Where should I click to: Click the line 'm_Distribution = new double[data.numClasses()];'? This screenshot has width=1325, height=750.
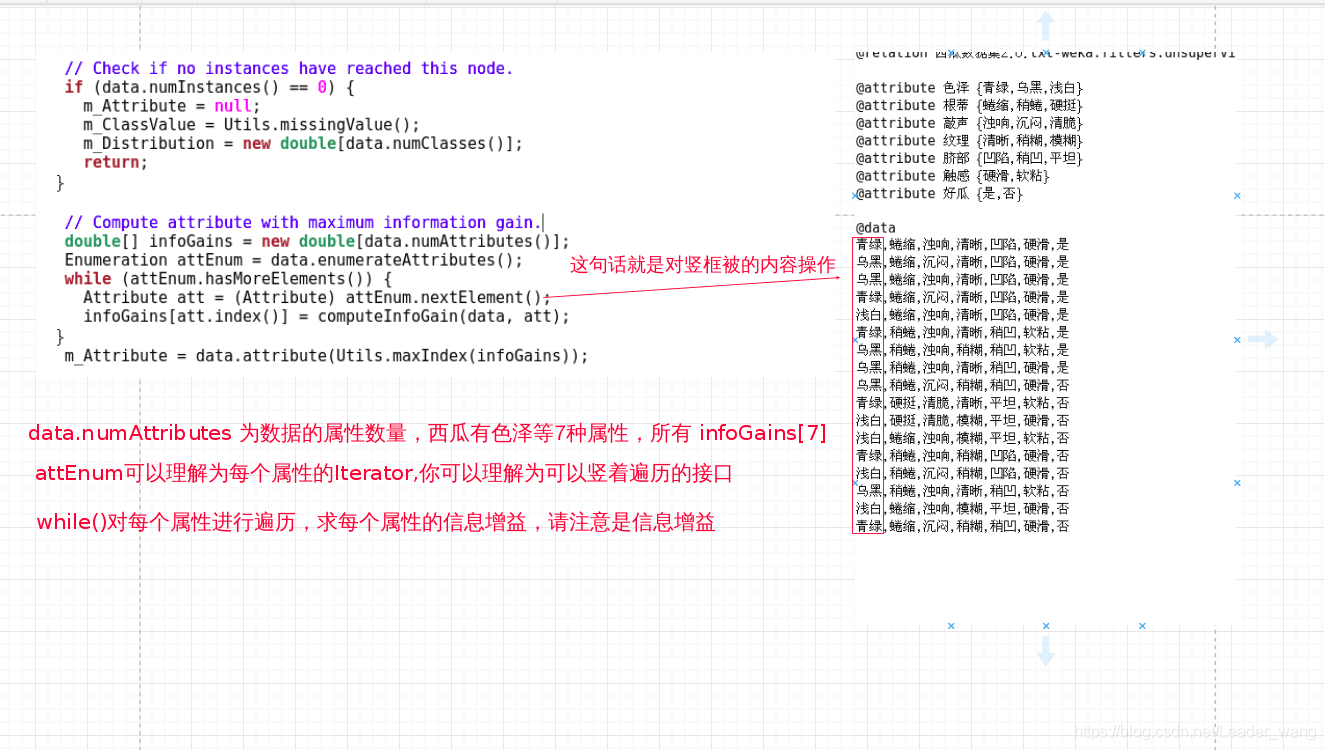[303, 143]
